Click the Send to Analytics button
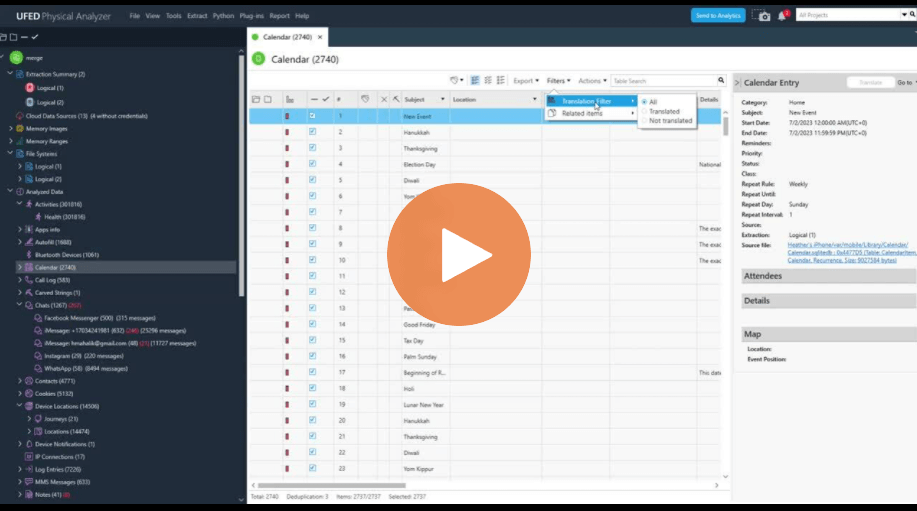The width and height of the screenshot is (917, 511). (x=717, y=16)
